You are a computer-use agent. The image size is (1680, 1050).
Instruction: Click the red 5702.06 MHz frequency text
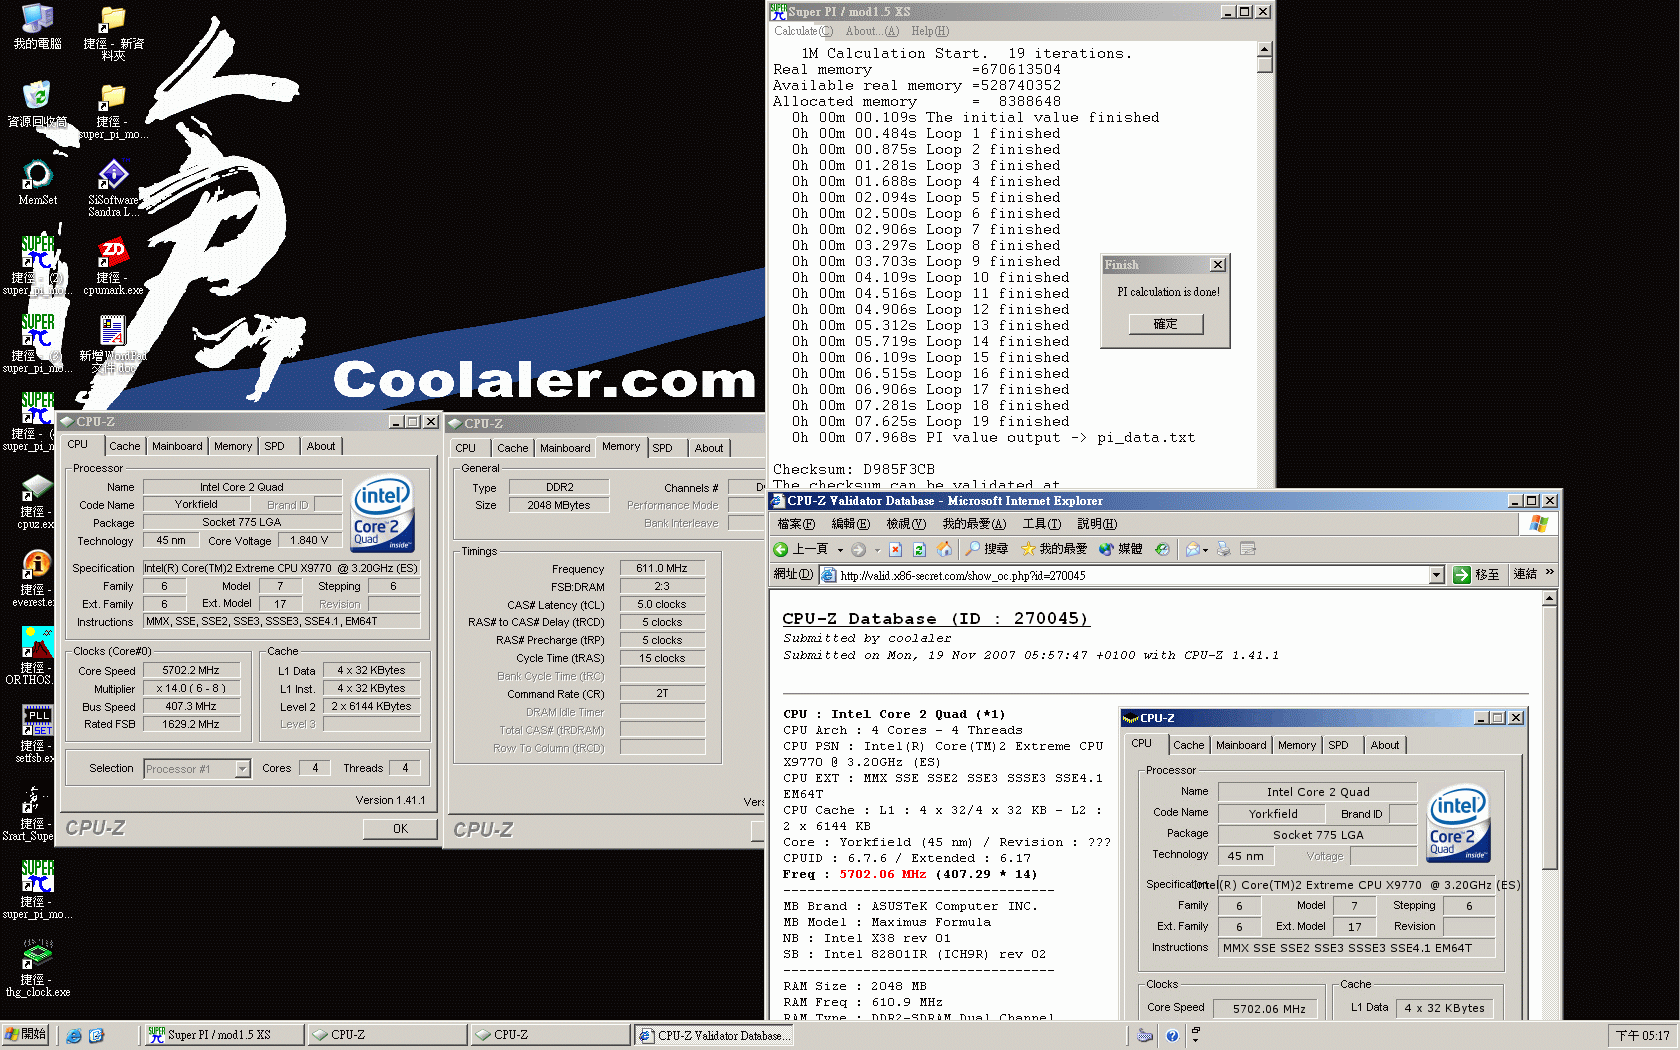point(883,874)
